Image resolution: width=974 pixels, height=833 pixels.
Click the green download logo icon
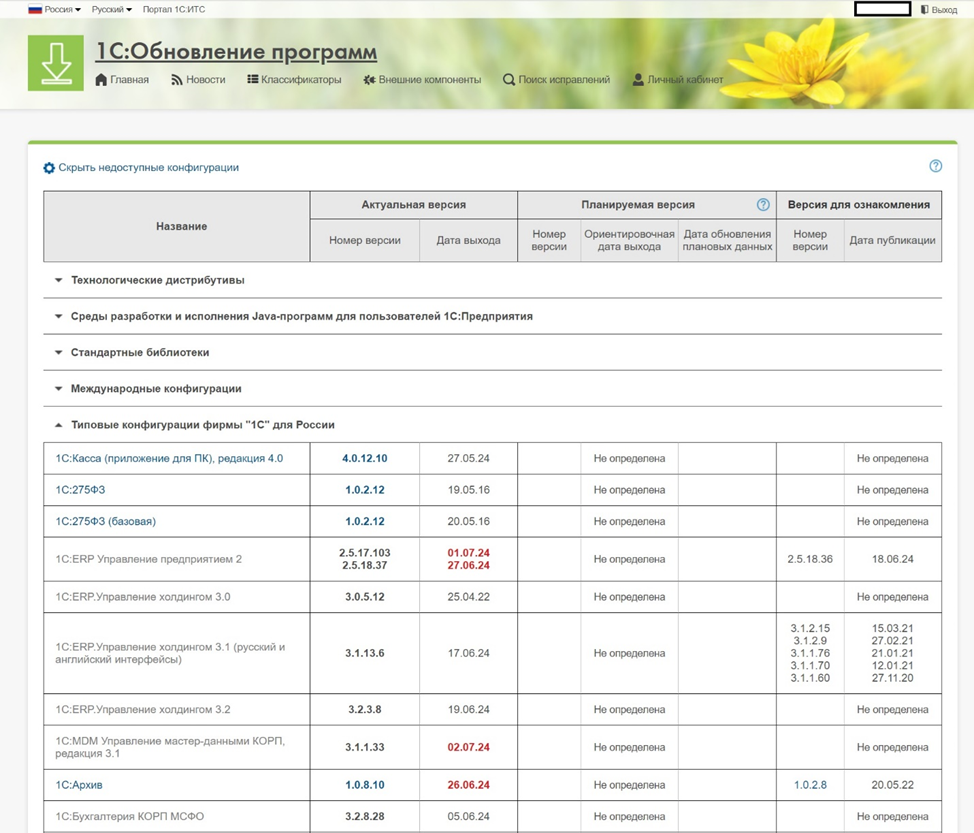[x=55, y=63]
